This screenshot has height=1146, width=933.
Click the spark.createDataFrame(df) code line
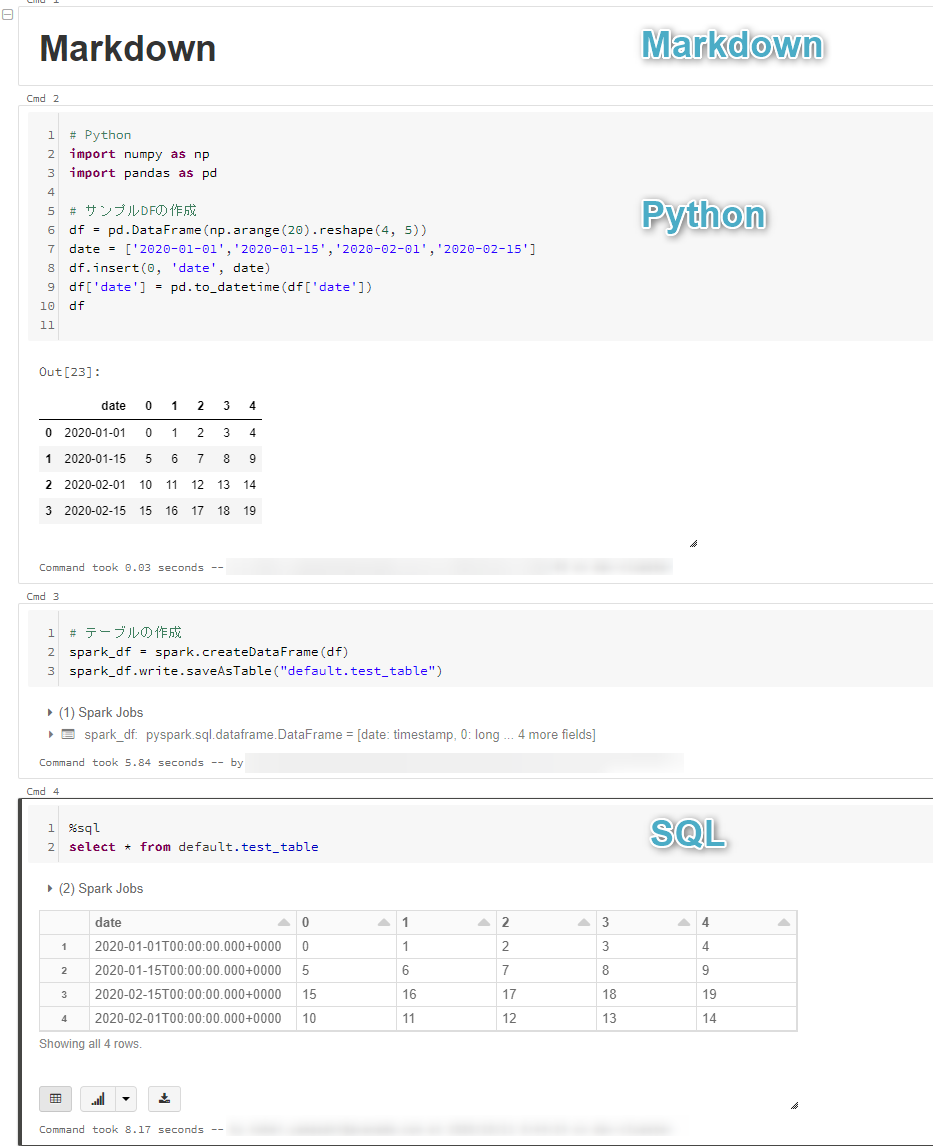point(209,652)
